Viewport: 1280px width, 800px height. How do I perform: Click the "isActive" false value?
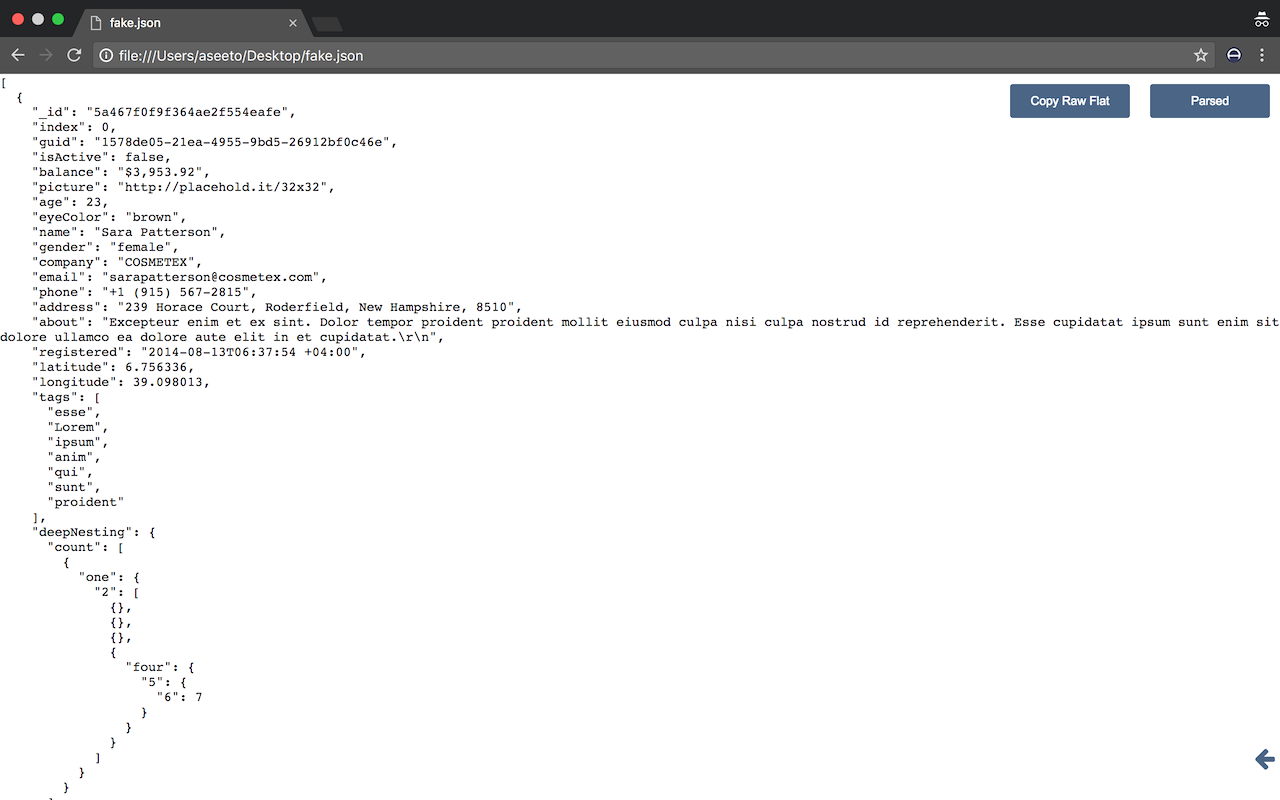click(144, 157)
